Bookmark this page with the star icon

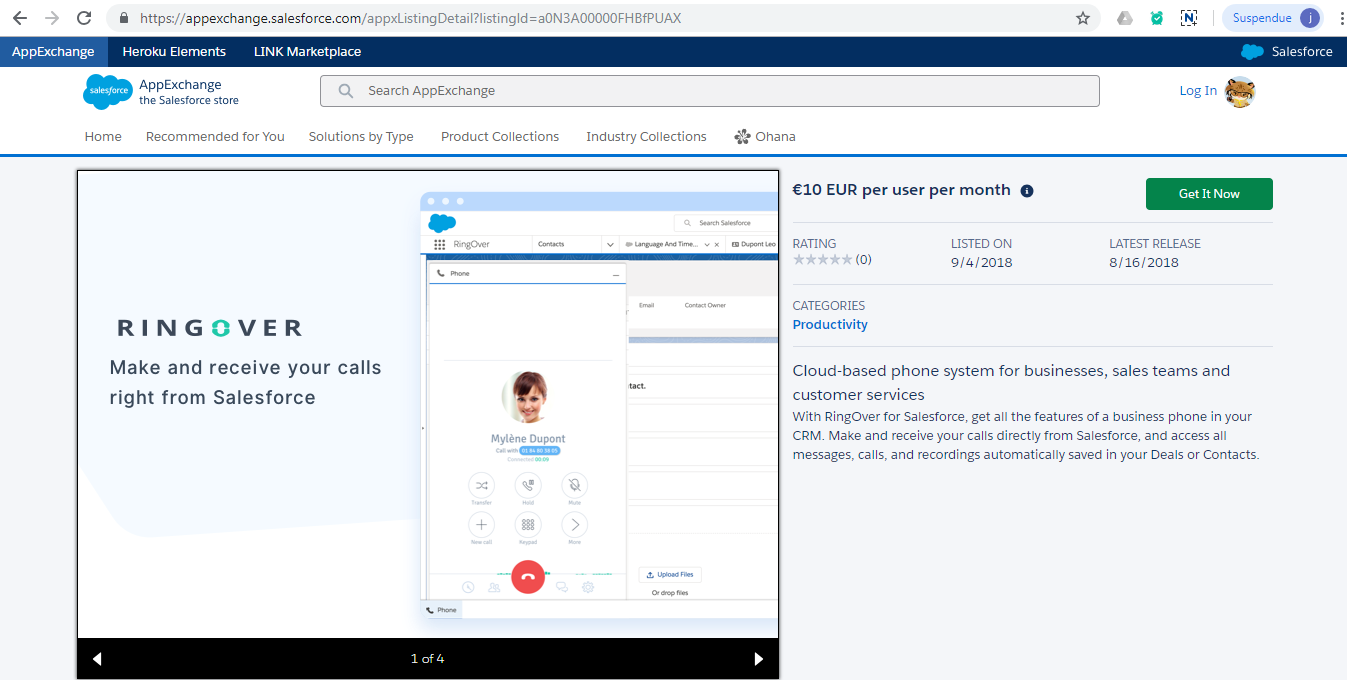1083,18
